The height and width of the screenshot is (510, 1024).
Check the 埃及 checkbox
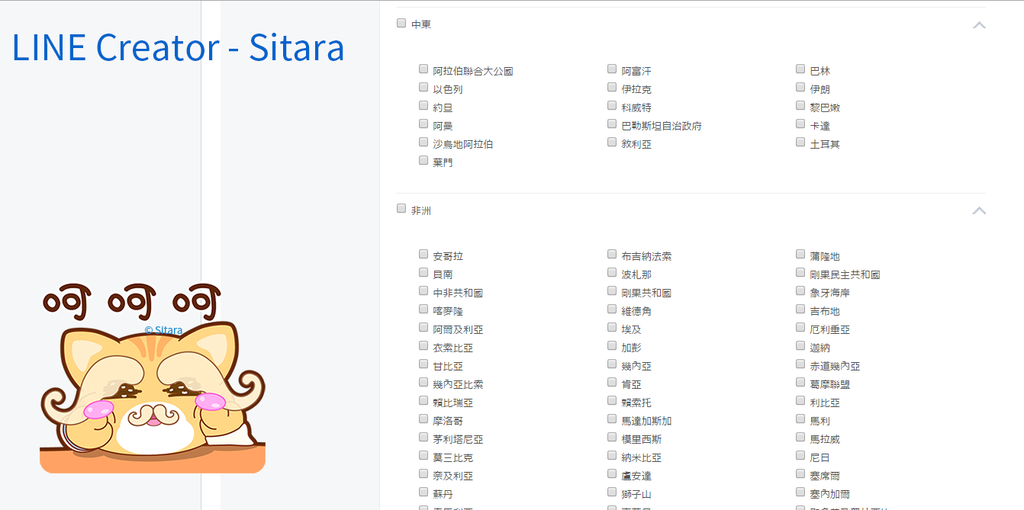(612, 329)
